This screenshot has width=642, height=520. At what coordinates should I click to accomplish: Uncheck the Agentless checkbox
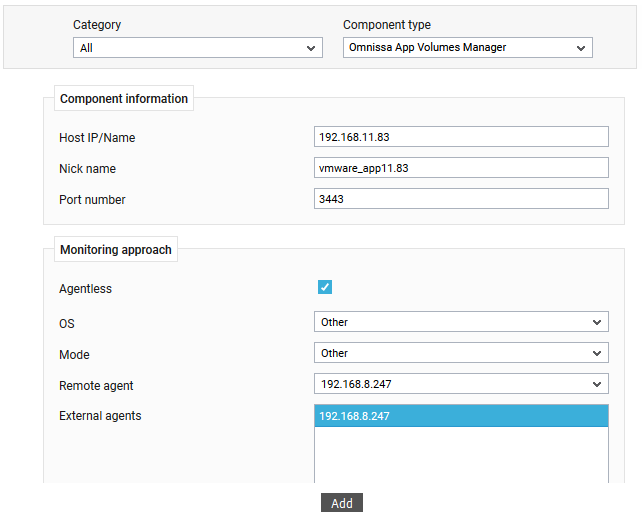325,287
